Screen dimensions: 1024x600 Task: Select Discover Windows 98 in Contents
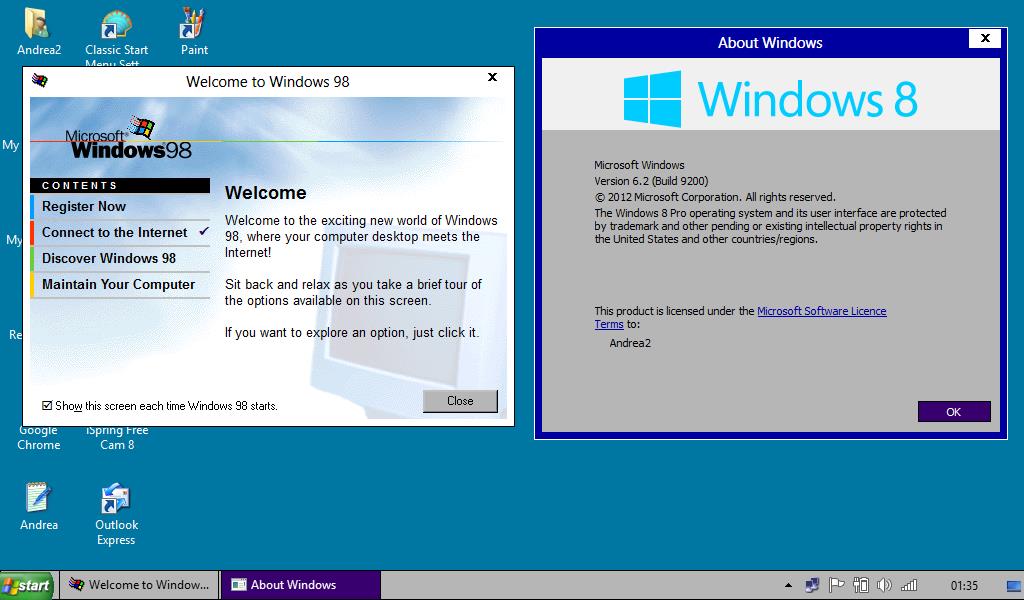(120, 259)
